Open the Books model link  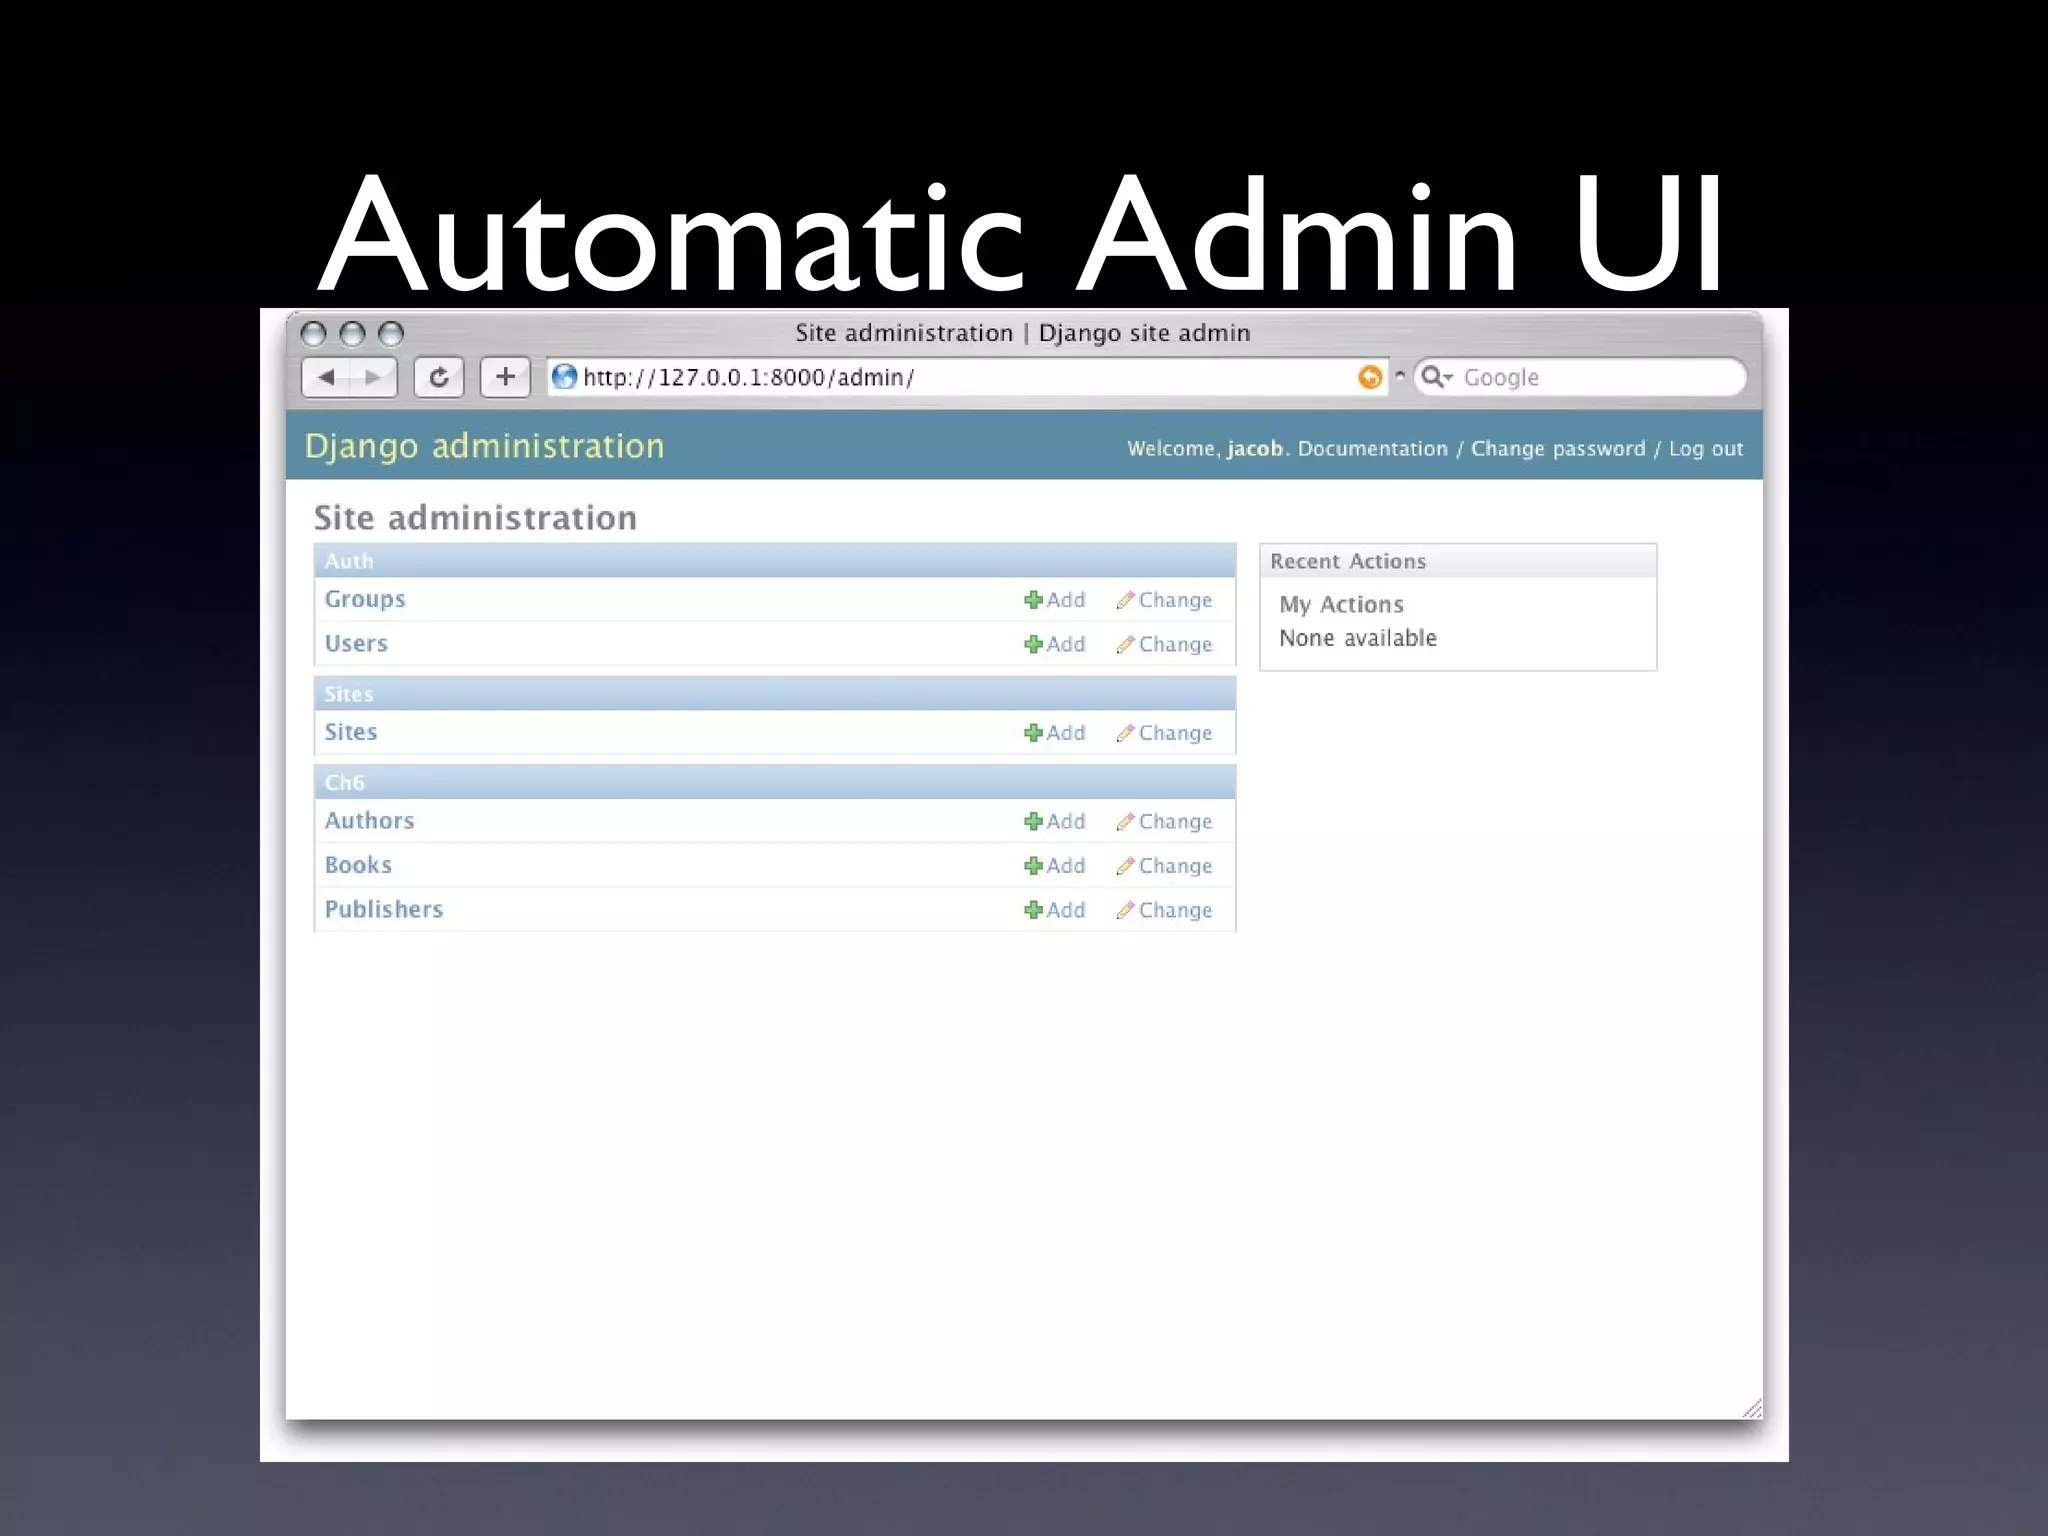358,865
